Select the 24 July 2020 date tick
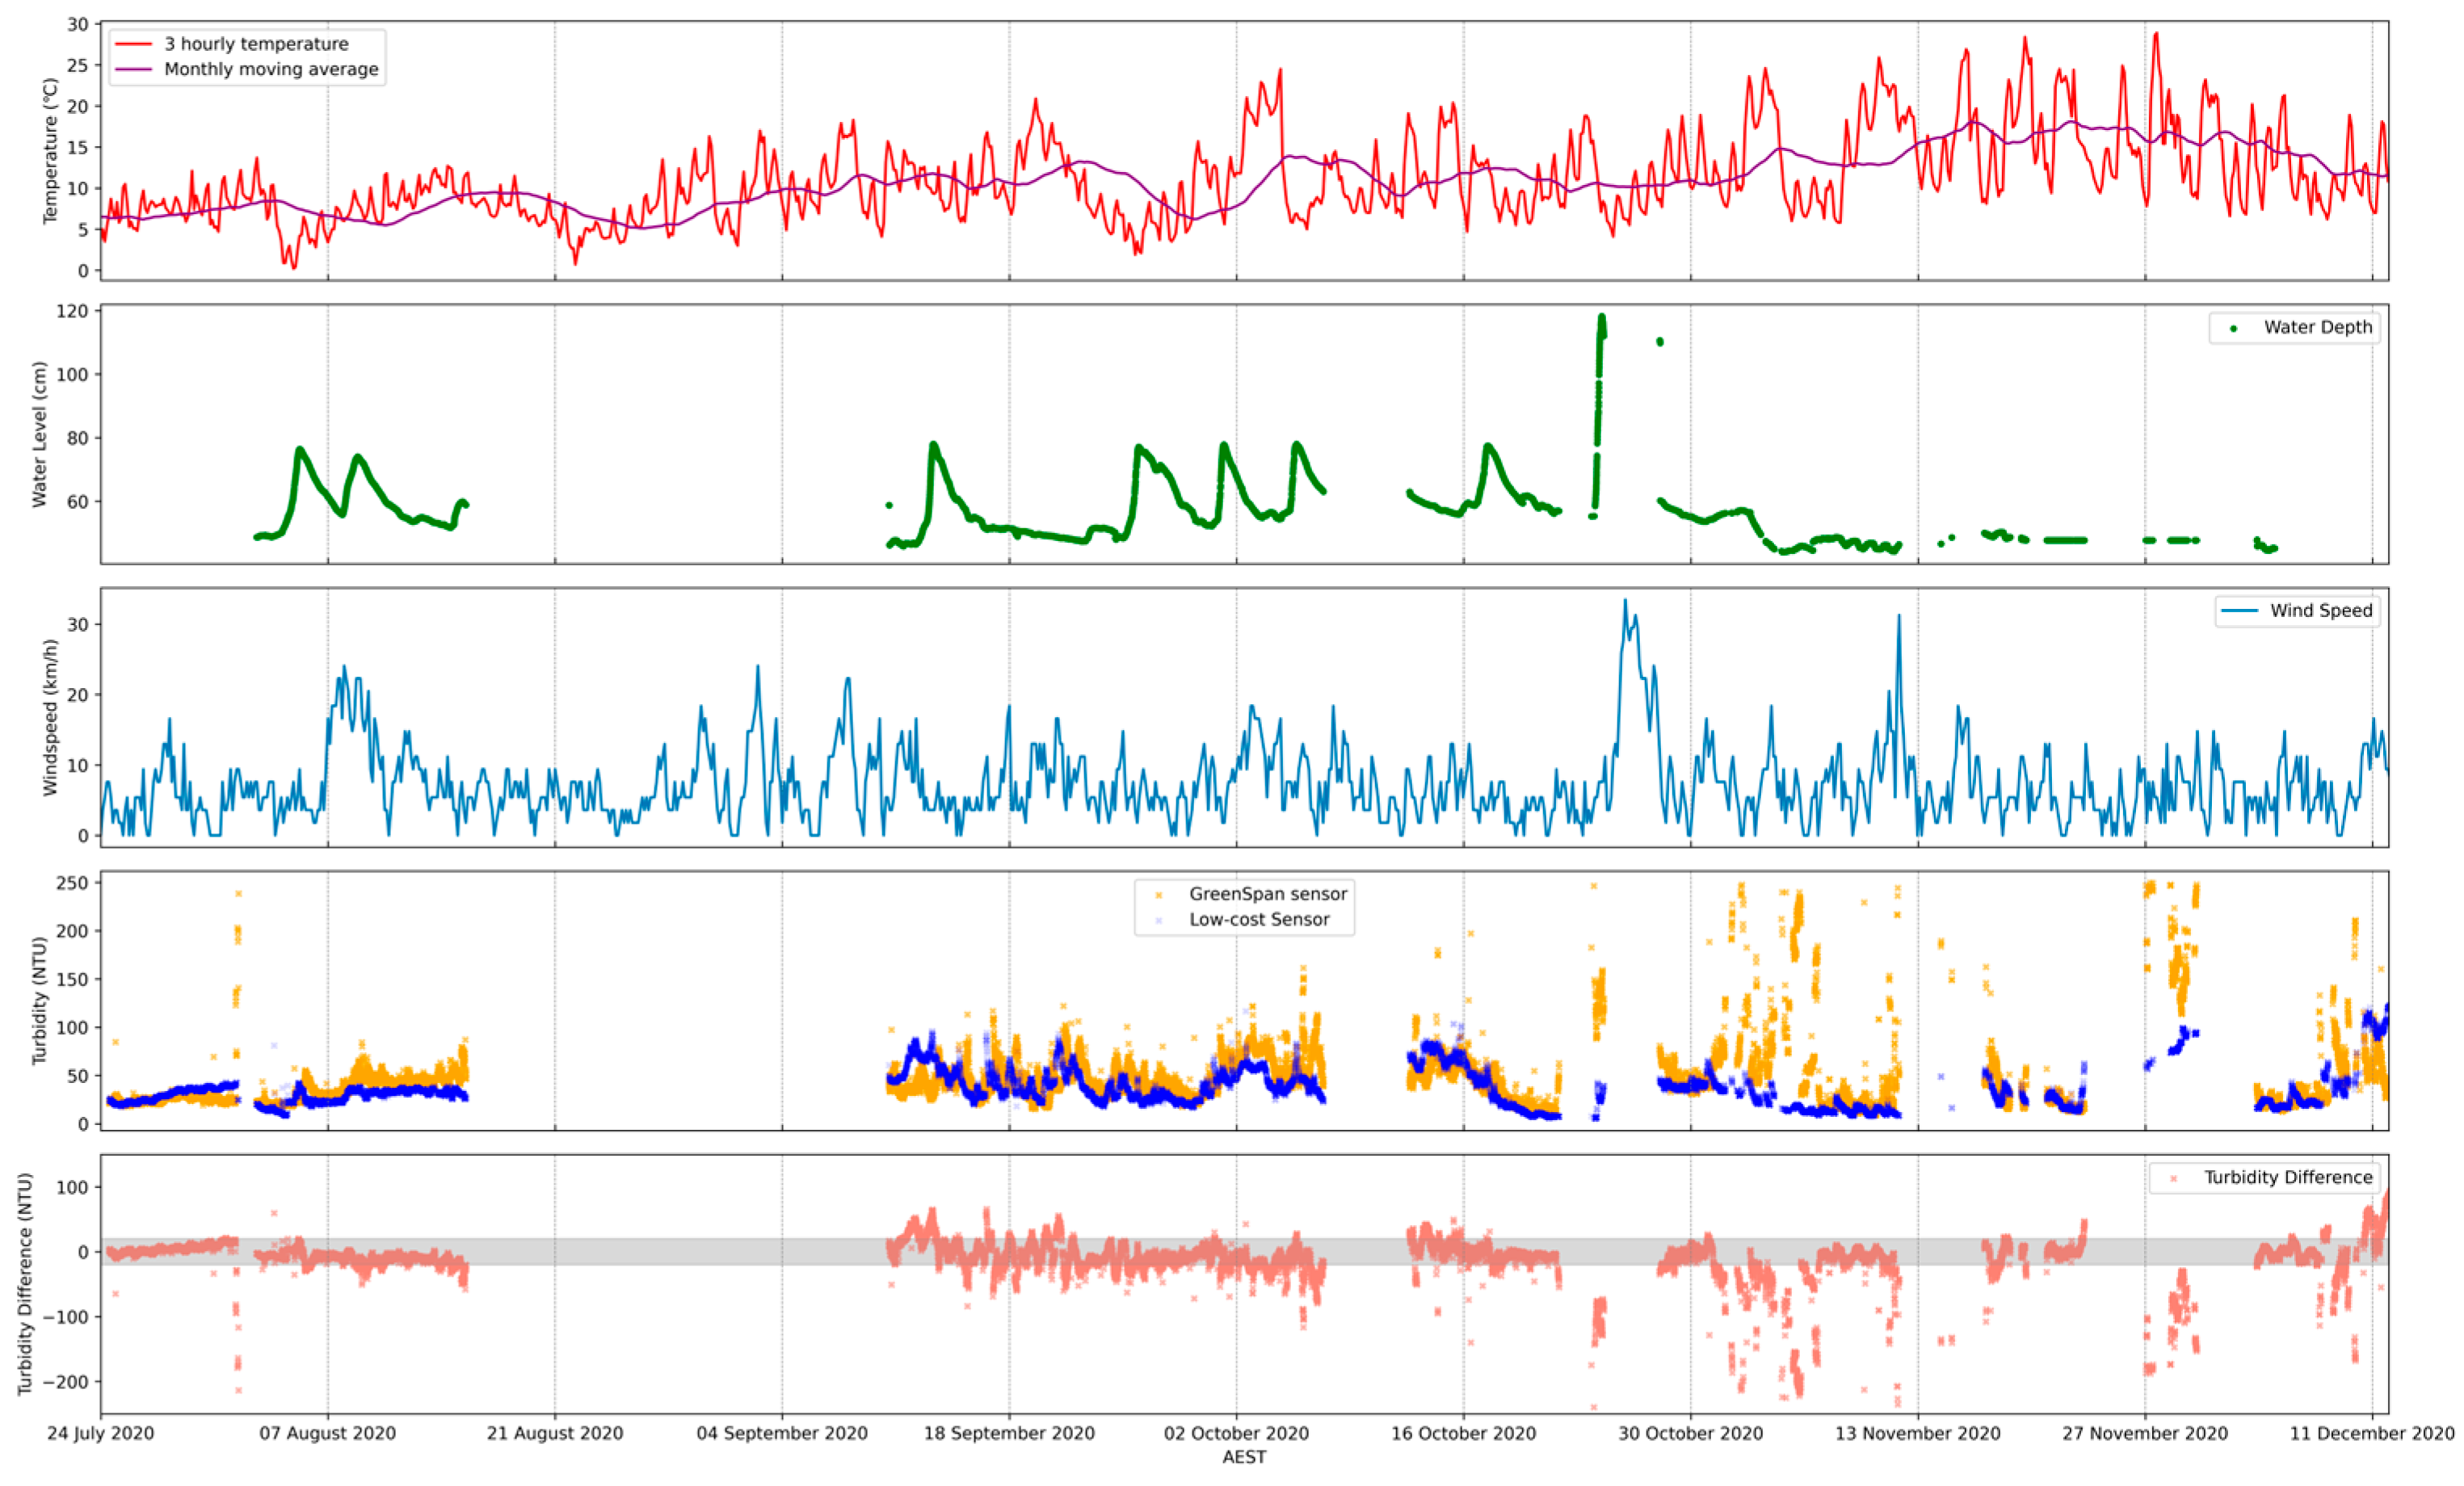The image size is (2464, 1486). click(x=100, y=1433)
